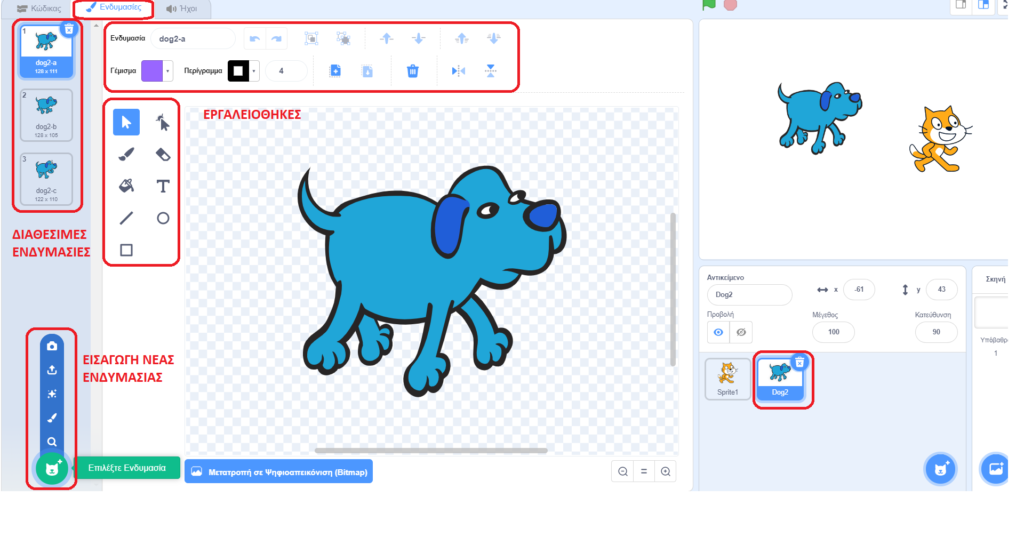Click the choose costume cat button

point(52,469)
